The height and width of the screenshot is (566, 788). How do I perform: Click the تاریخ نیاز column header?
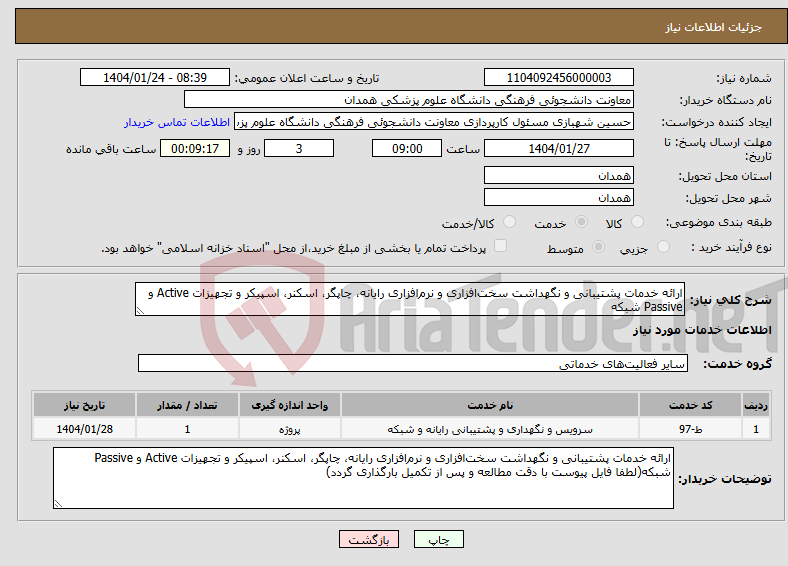(x=84, y=405)
